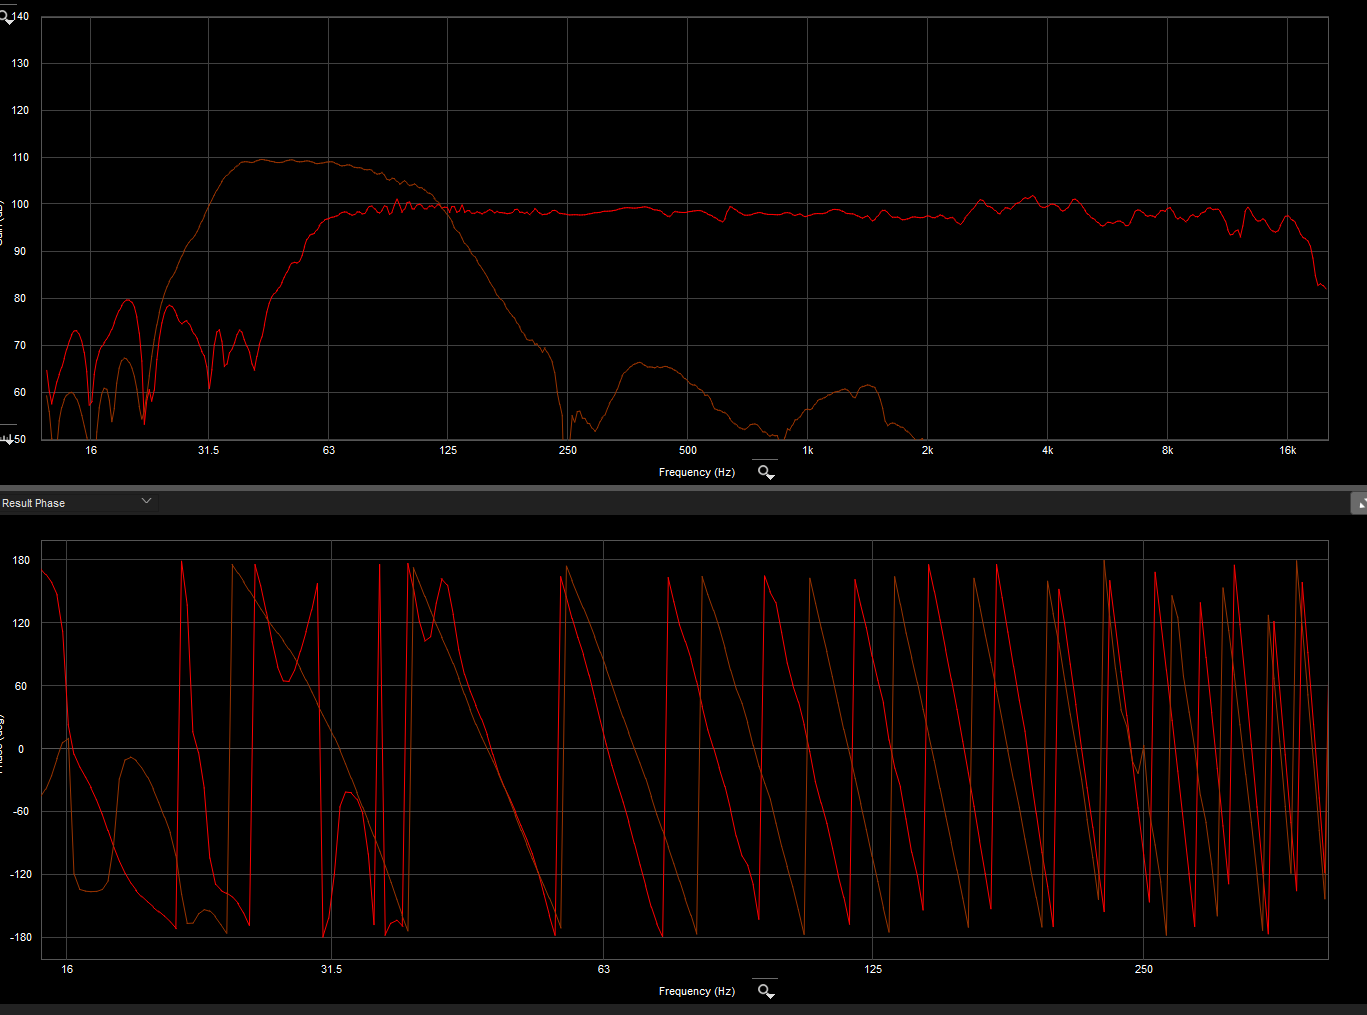Screen dimensions: 1367x1015
Task: Click the 100 label on the gain axis
Action: [x=20, y=204]
